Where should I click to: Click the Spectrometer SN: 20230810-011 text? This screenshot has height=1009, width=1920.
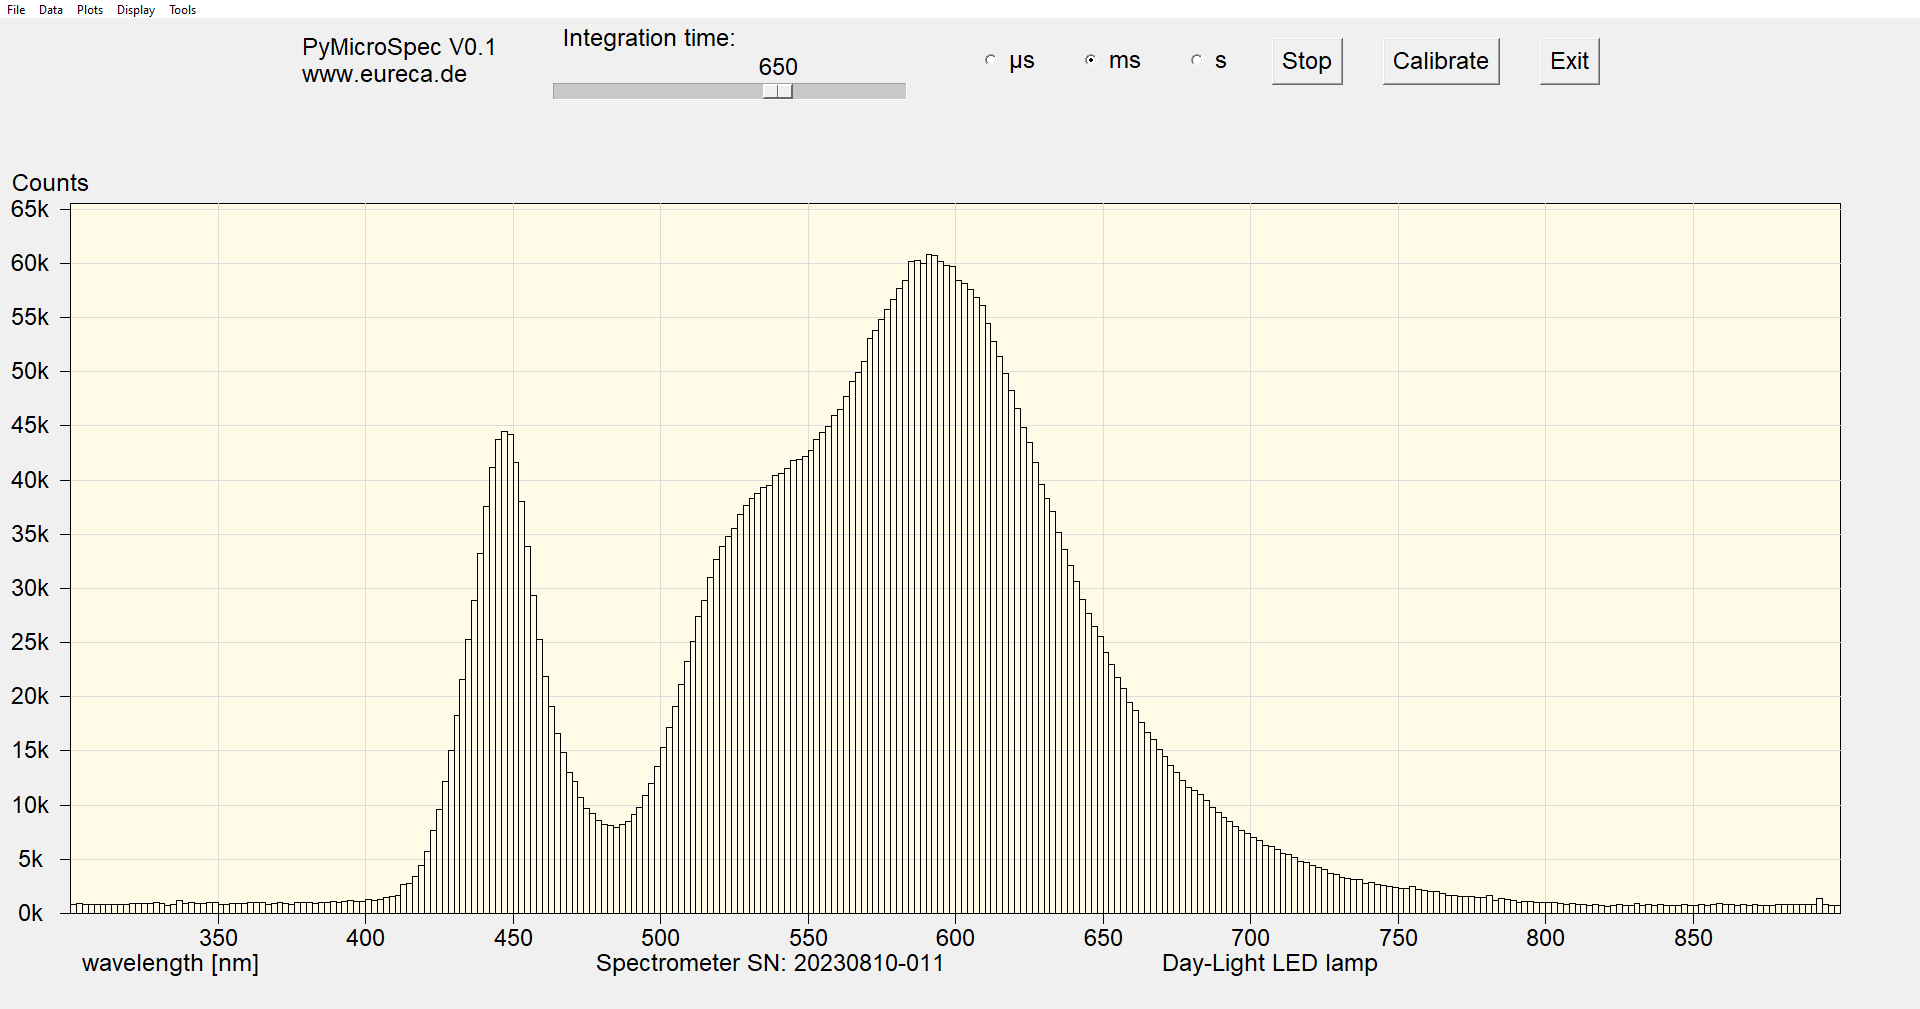coord(770,963)
